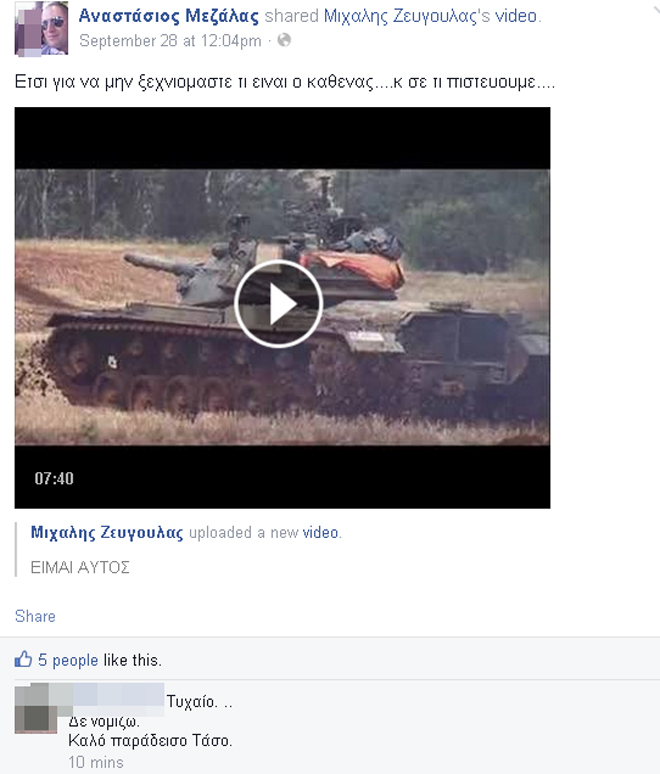Click the tank video thumbnail
The image size is (660, 774).
pos(282,308)
